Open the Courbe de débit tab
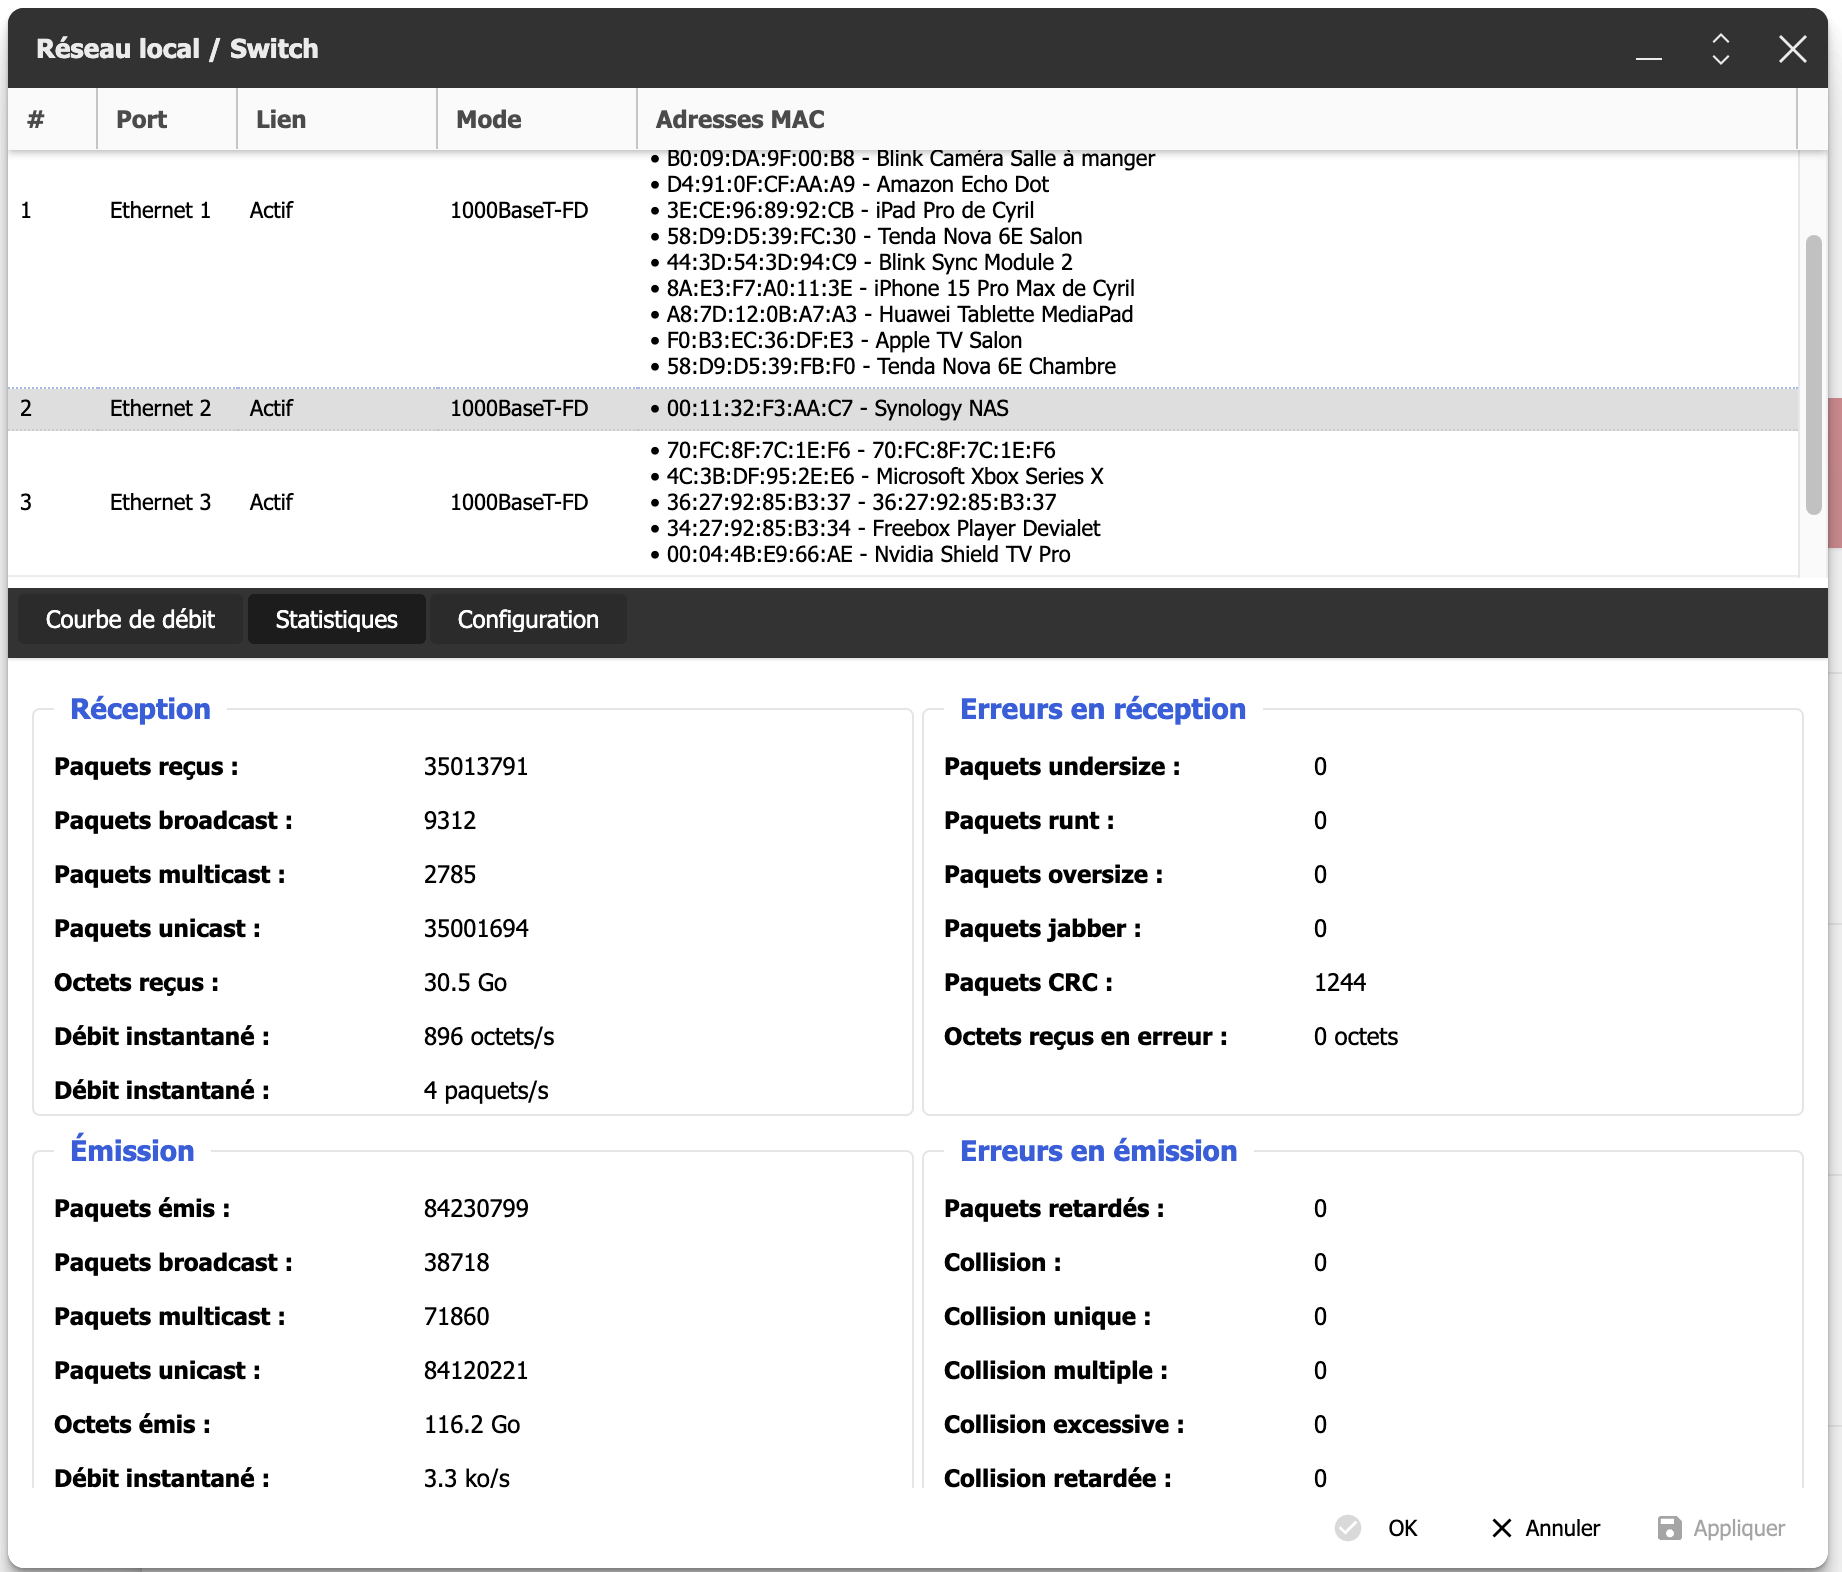Image resolution: width=1842 pixels, height=1572 pixels. (x=130, y=619)
